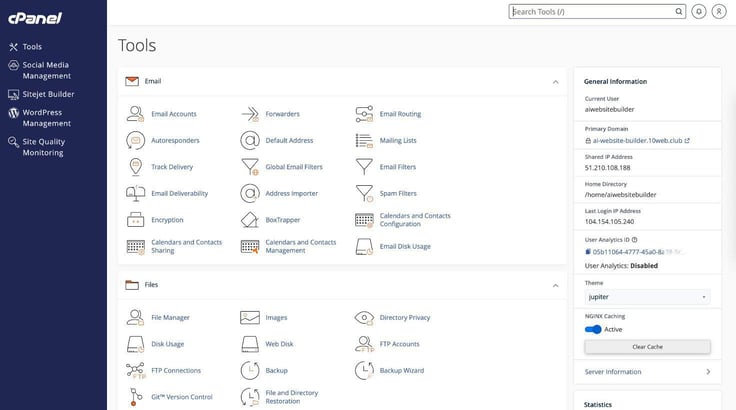Viewport: 736px width, 410px height.
Task: Open the Address Importer icon
Action: pyautogui.click(x=250, y=193)
